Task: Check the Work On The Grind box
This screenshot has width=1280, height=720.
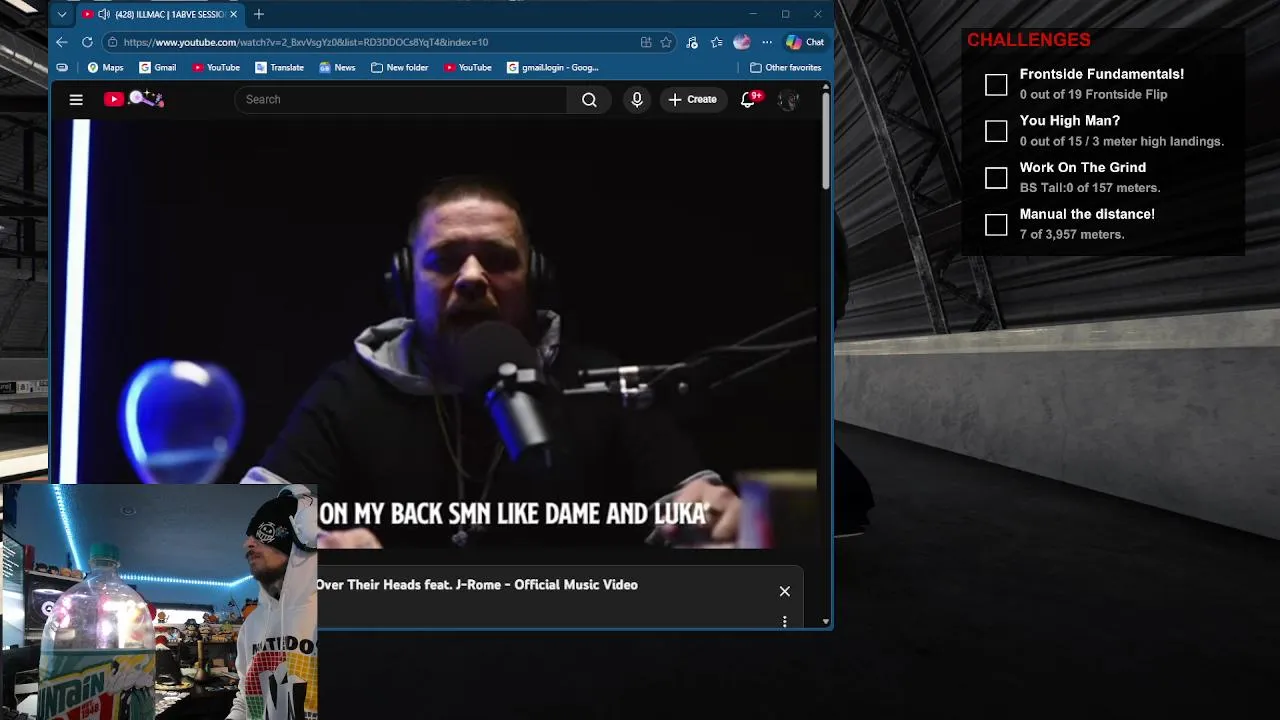Action: coord(996,178)
